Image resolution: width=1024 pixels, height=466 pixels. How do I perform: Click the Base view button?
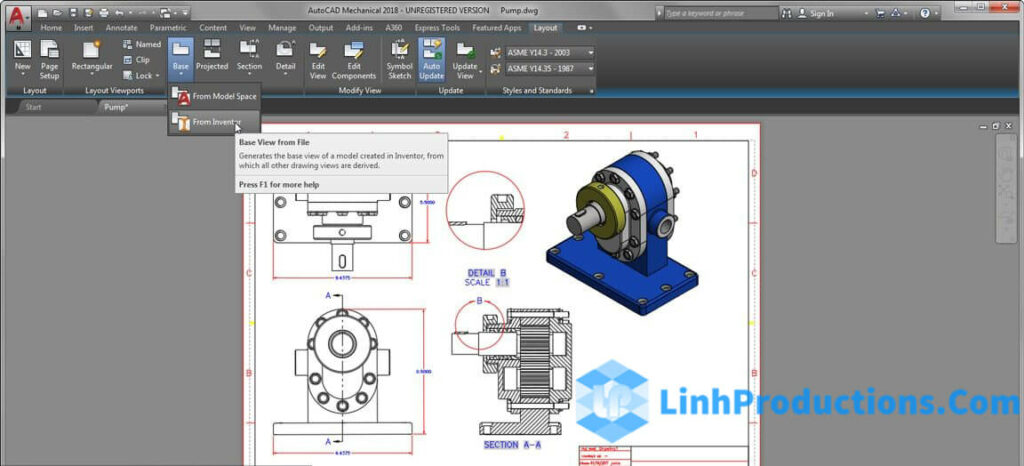pyautogui.click(x=181, y=58)
